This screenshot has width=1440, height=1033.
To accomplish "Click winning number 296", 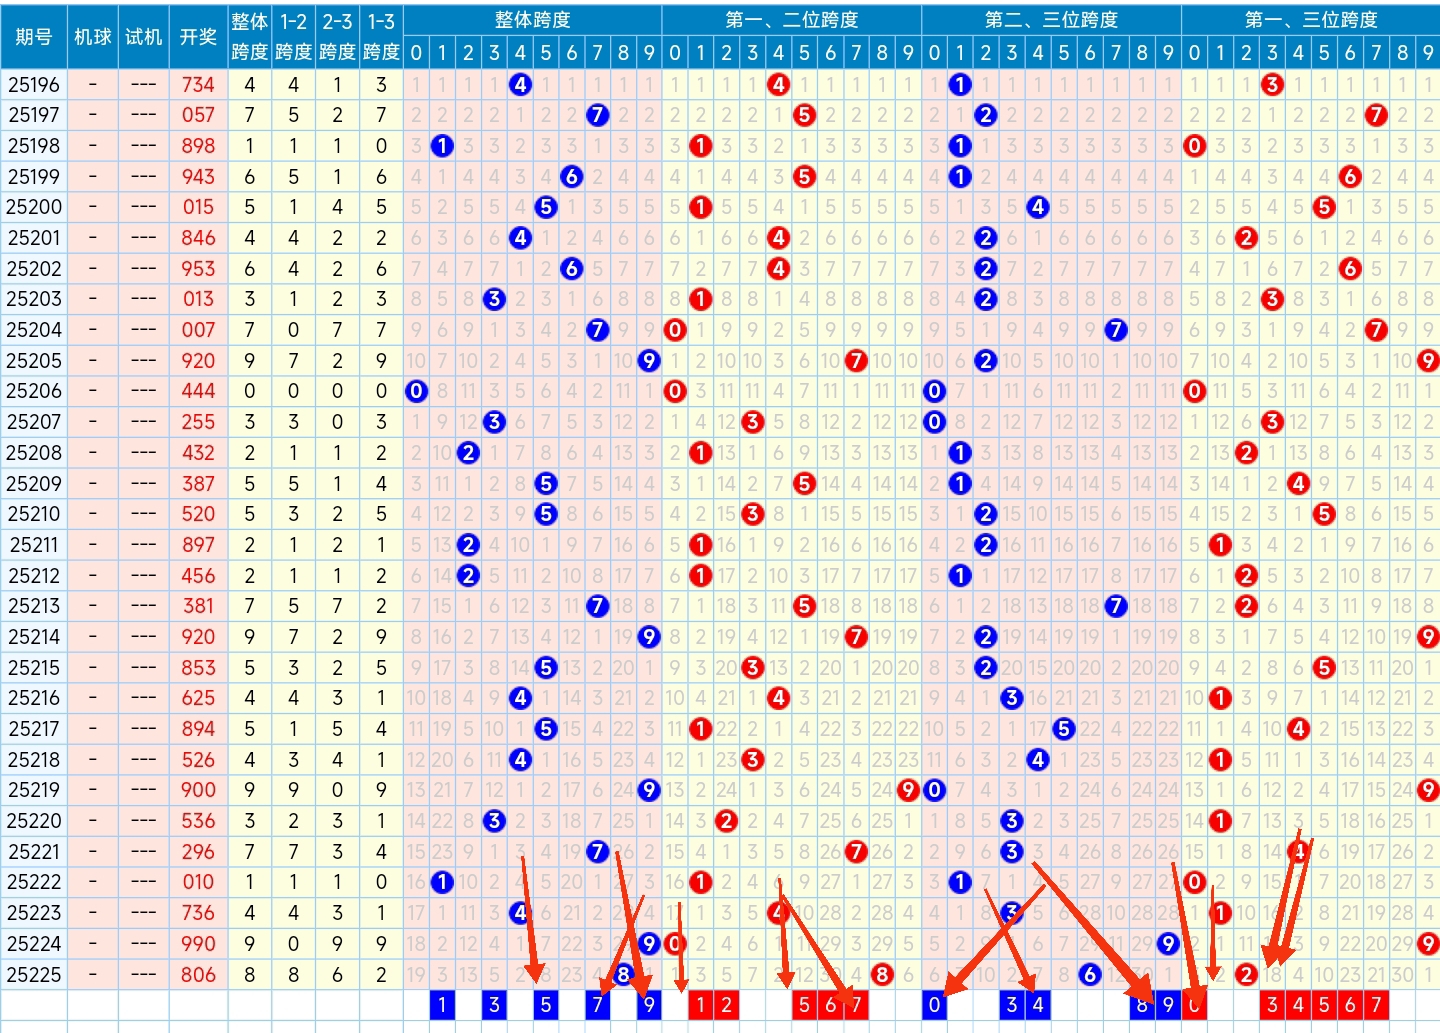I will point(198,852).
